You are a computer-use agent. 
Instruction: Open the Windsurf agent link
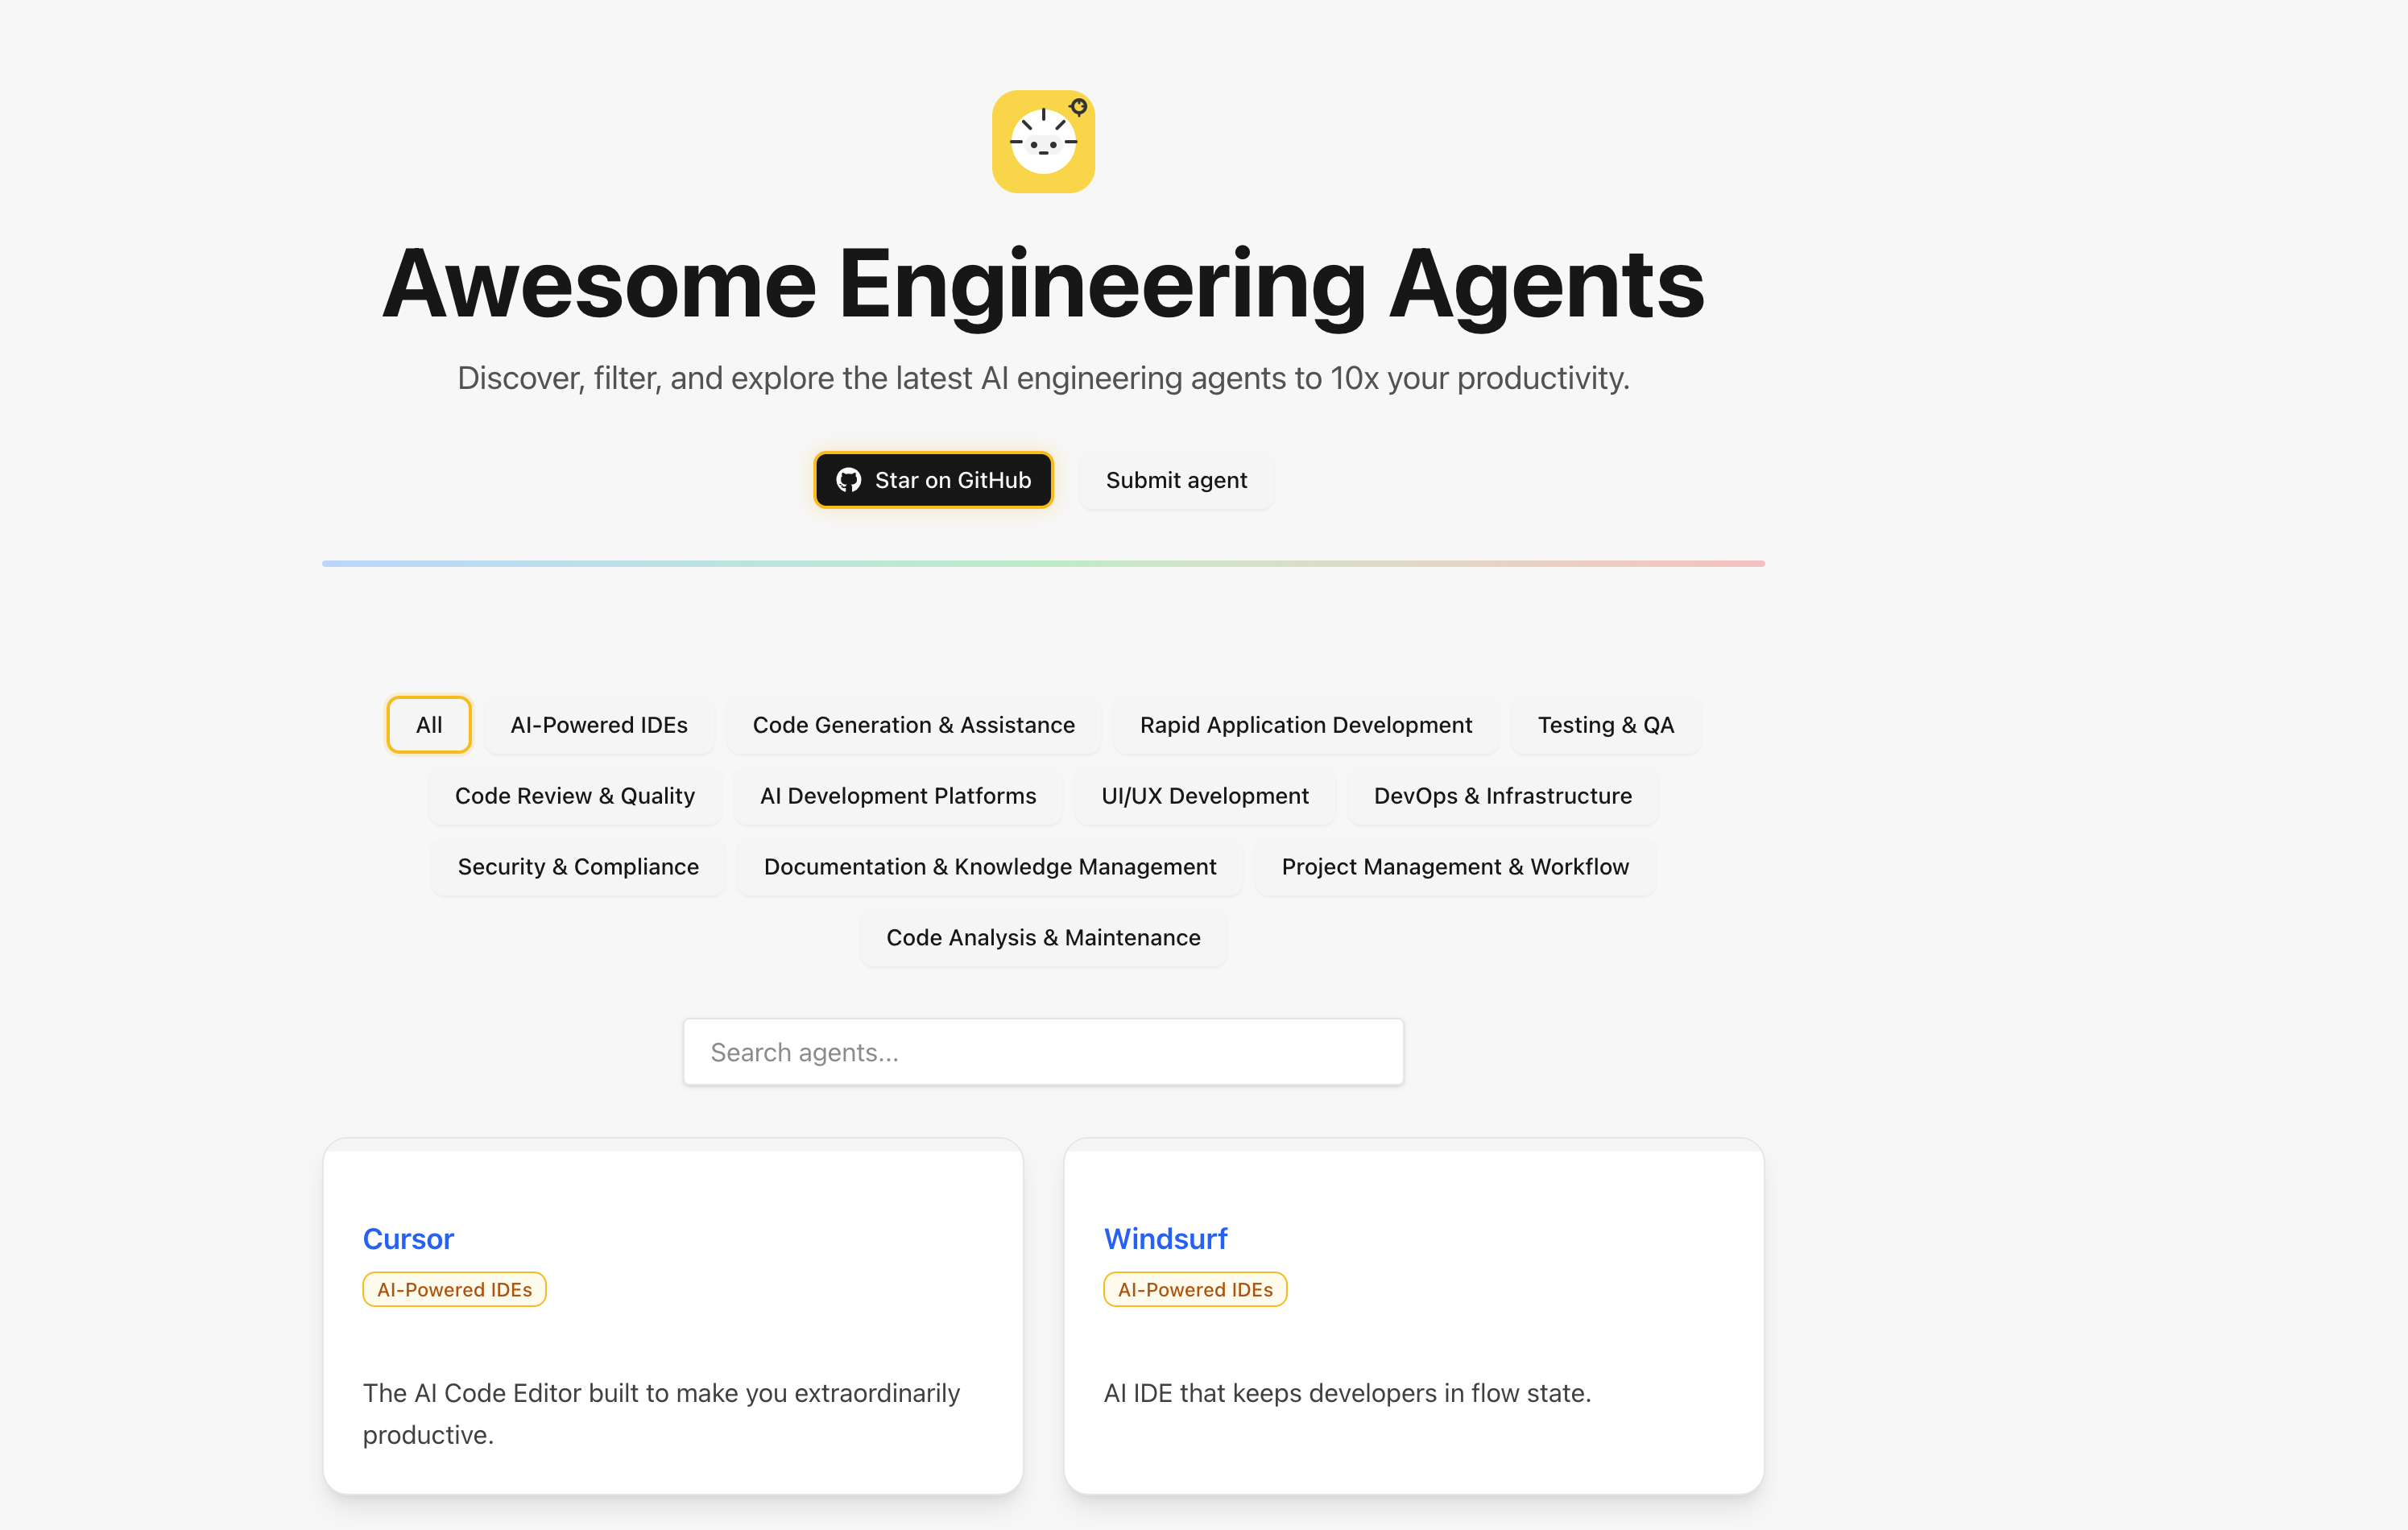(x=1165, y=1239)
